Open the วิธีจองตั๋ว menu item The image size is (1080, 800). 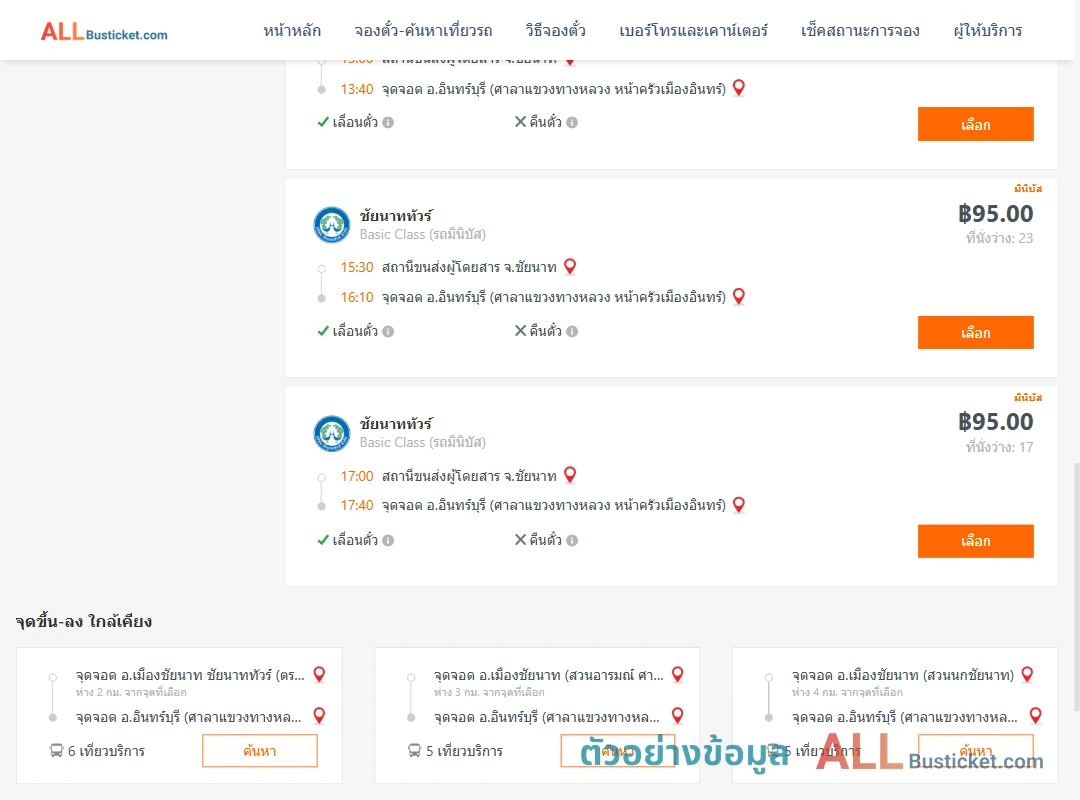point(555,31)
